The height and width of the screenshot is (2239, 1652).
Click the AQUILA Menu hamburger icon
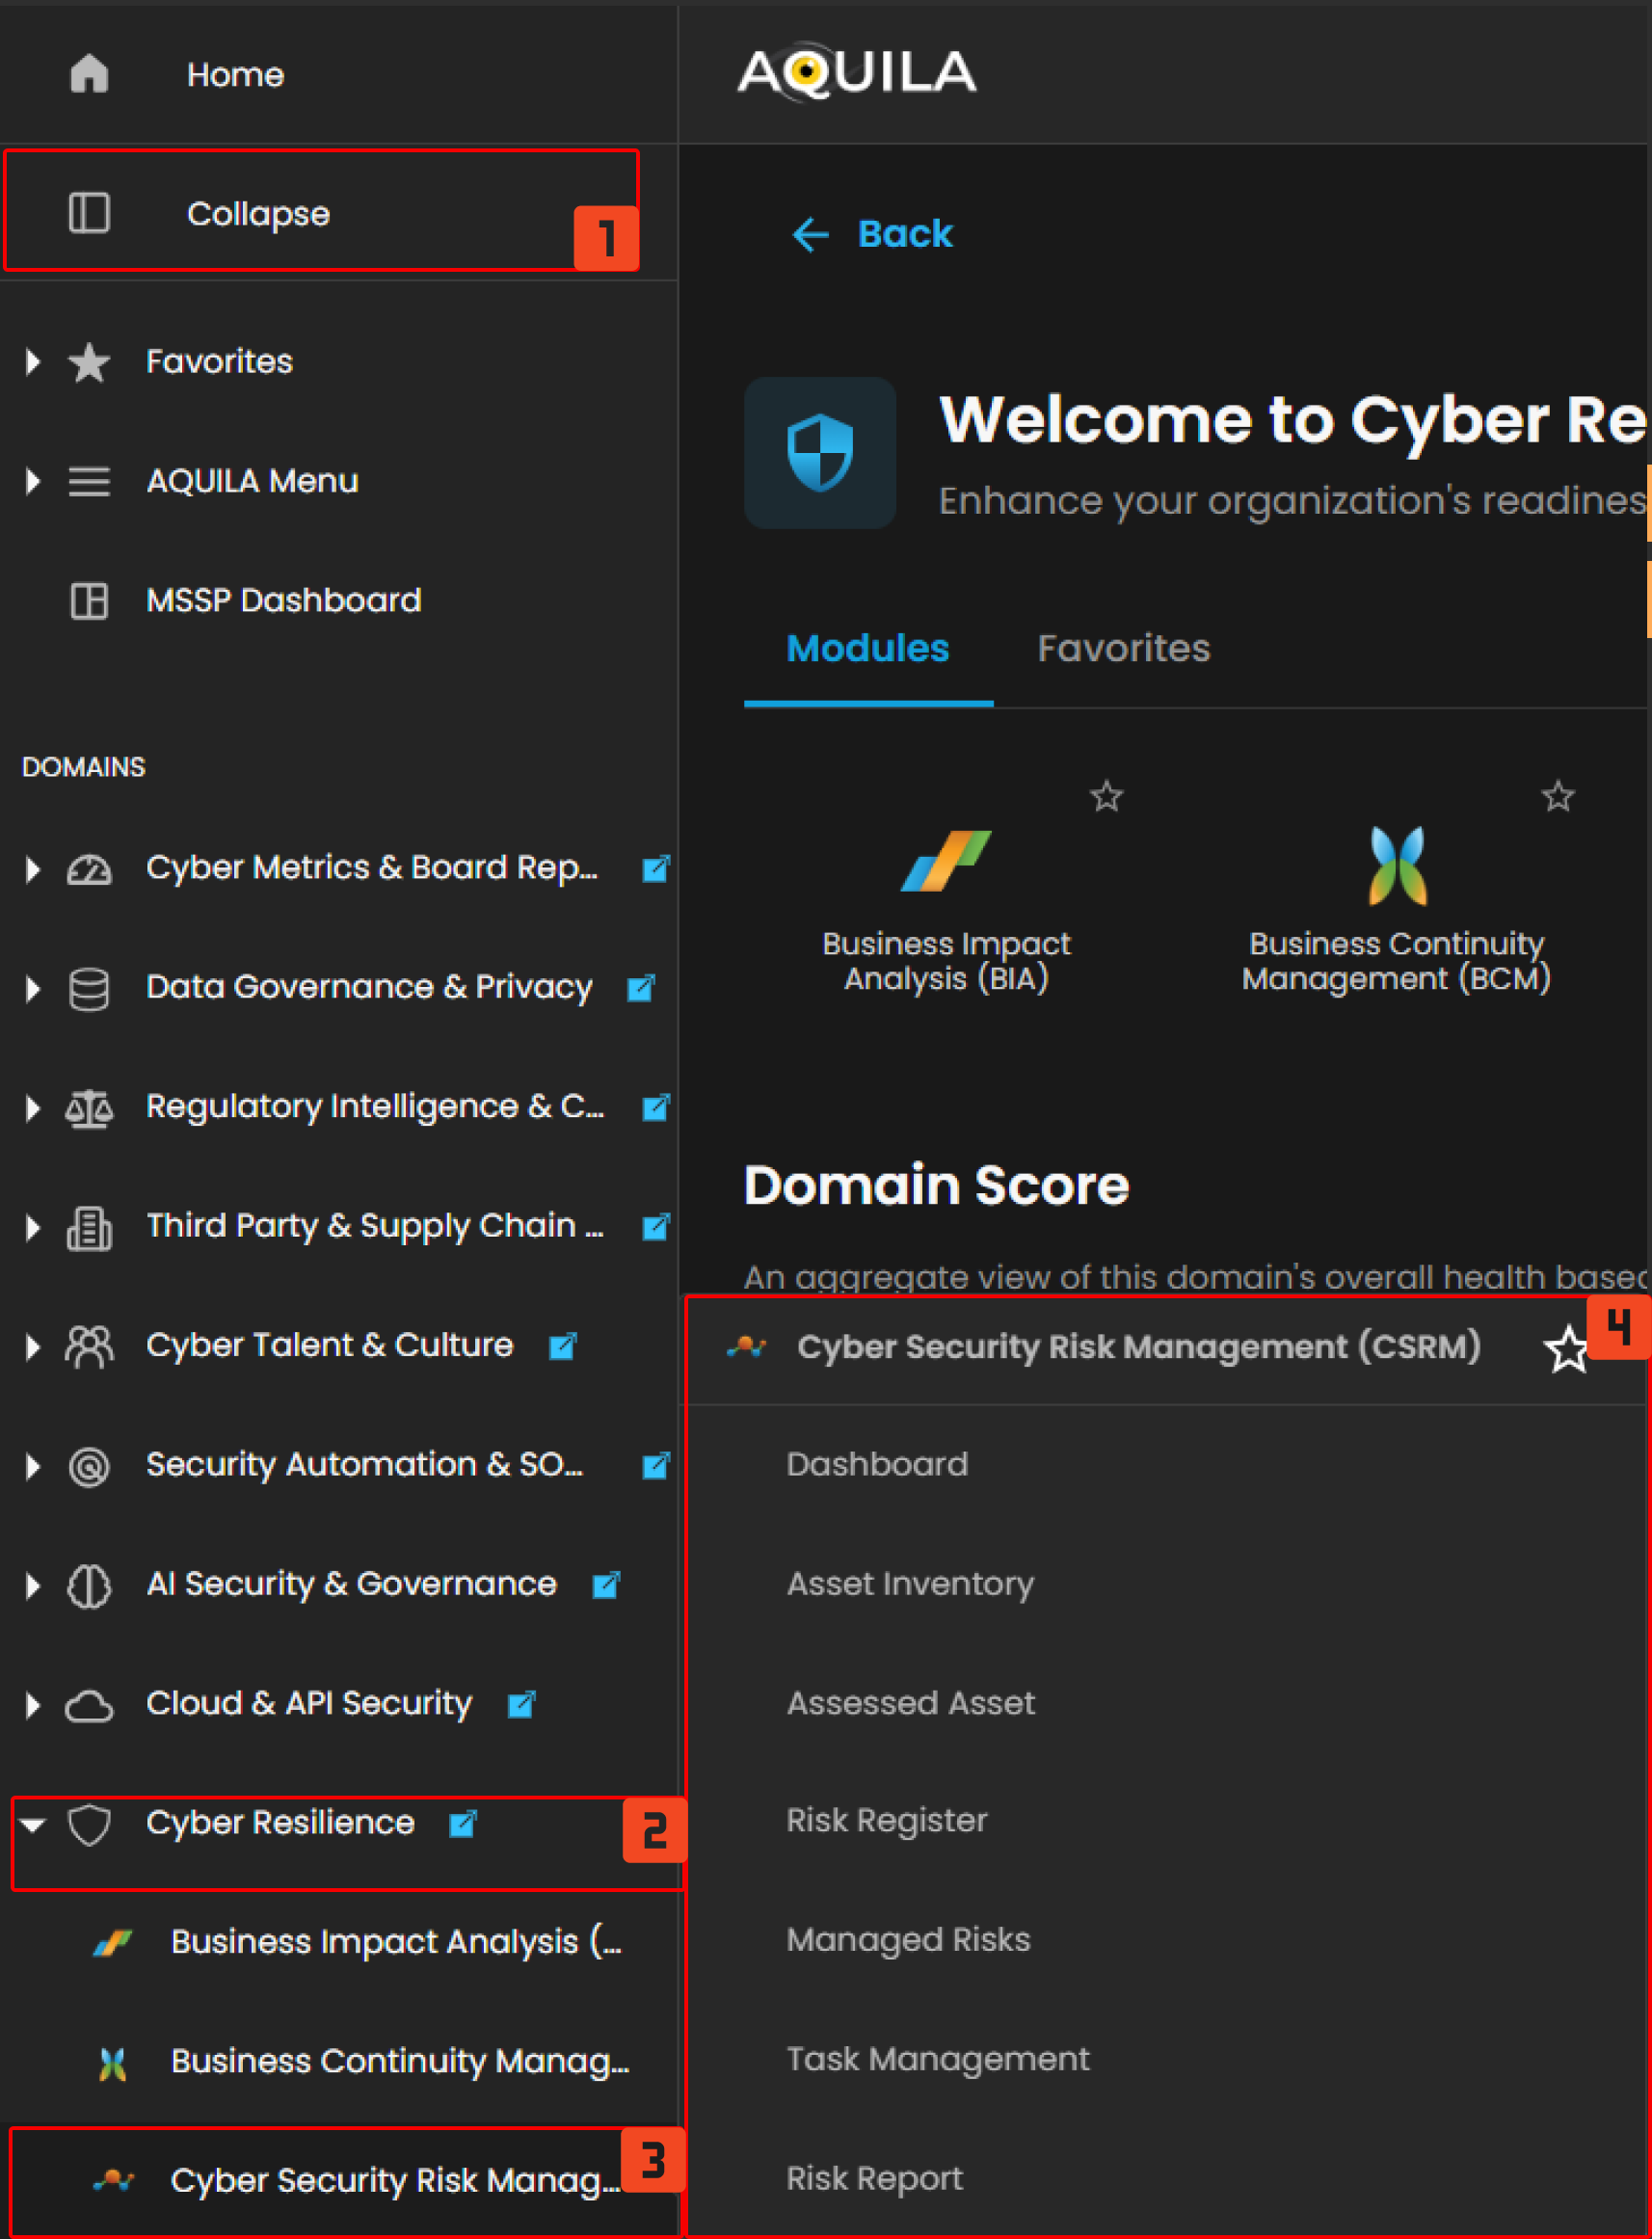tap(89, 481)
